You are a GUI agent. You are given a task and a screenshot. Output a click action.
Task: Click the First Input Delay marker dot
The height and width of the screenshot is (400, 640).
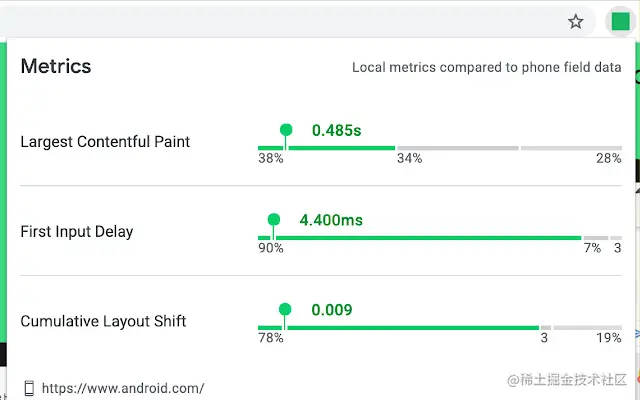pos(274,220)
